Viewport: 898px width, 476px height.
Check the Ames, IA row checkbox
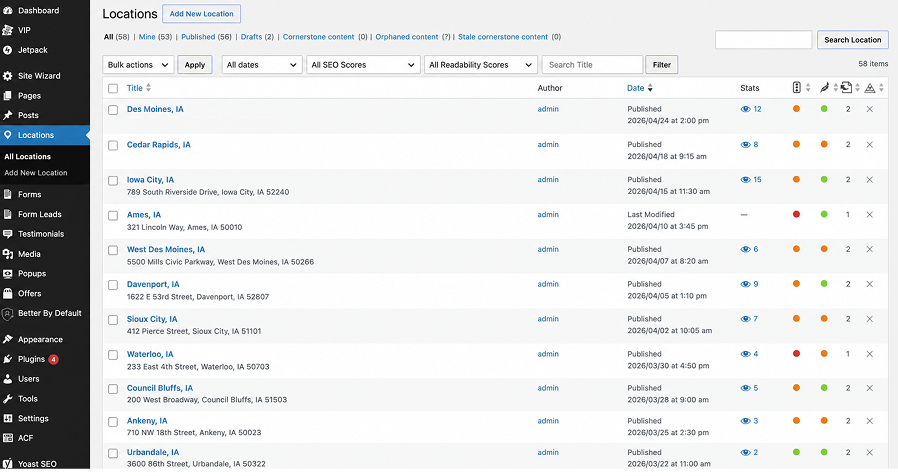click(113, 215)
